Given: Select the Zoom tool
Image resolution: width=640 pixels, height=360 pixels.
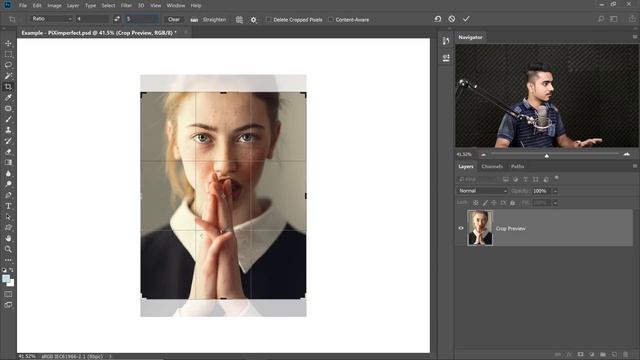Looking at the screenshot, I should (x=8, y=249).
